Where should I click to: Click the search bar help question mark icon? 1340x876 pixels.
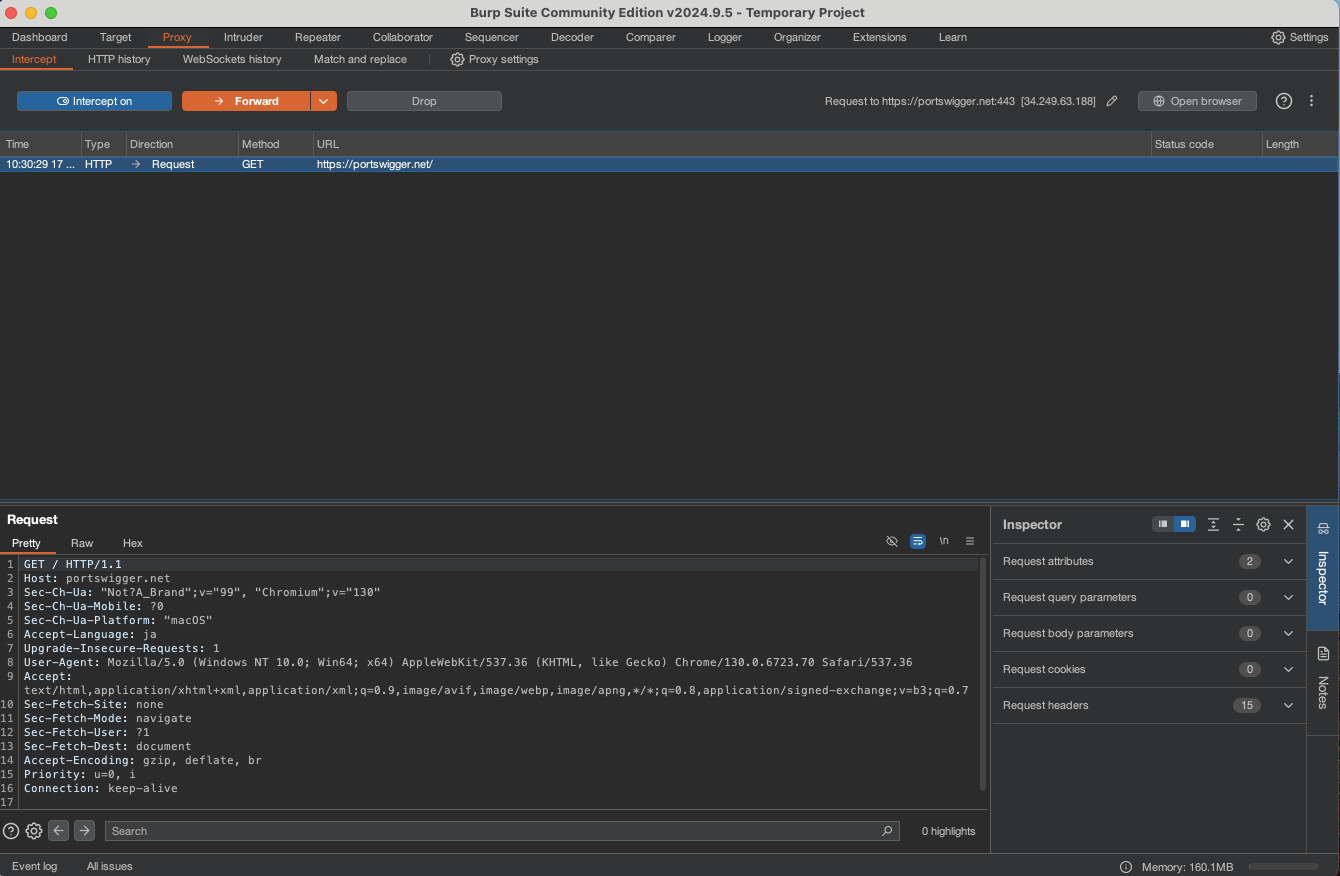pyautogui.click(x=11, y=831)
